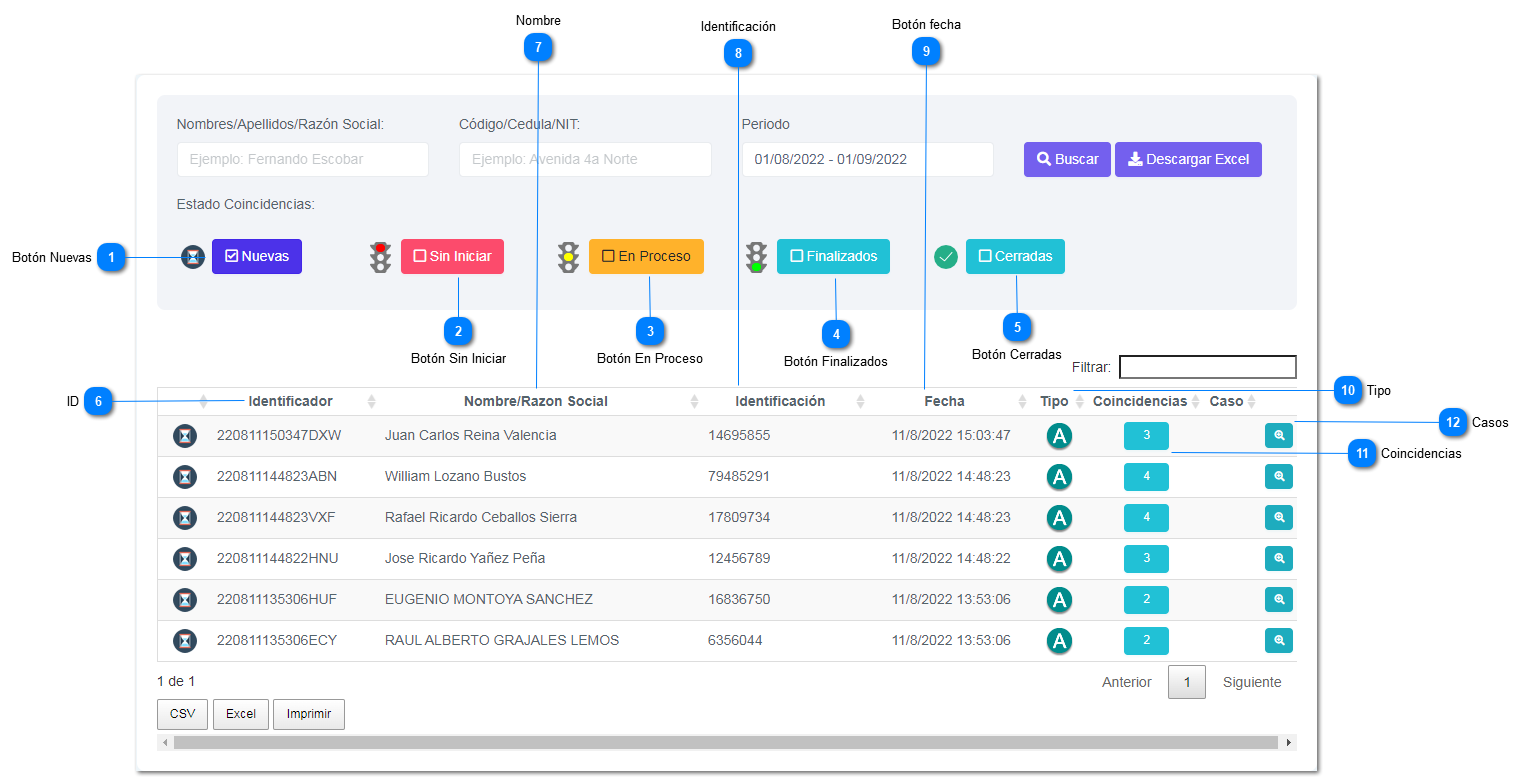Viewport: 1525px width, 780px height.
Task: Sort table by Identificador column
Action: pos(290,401)
